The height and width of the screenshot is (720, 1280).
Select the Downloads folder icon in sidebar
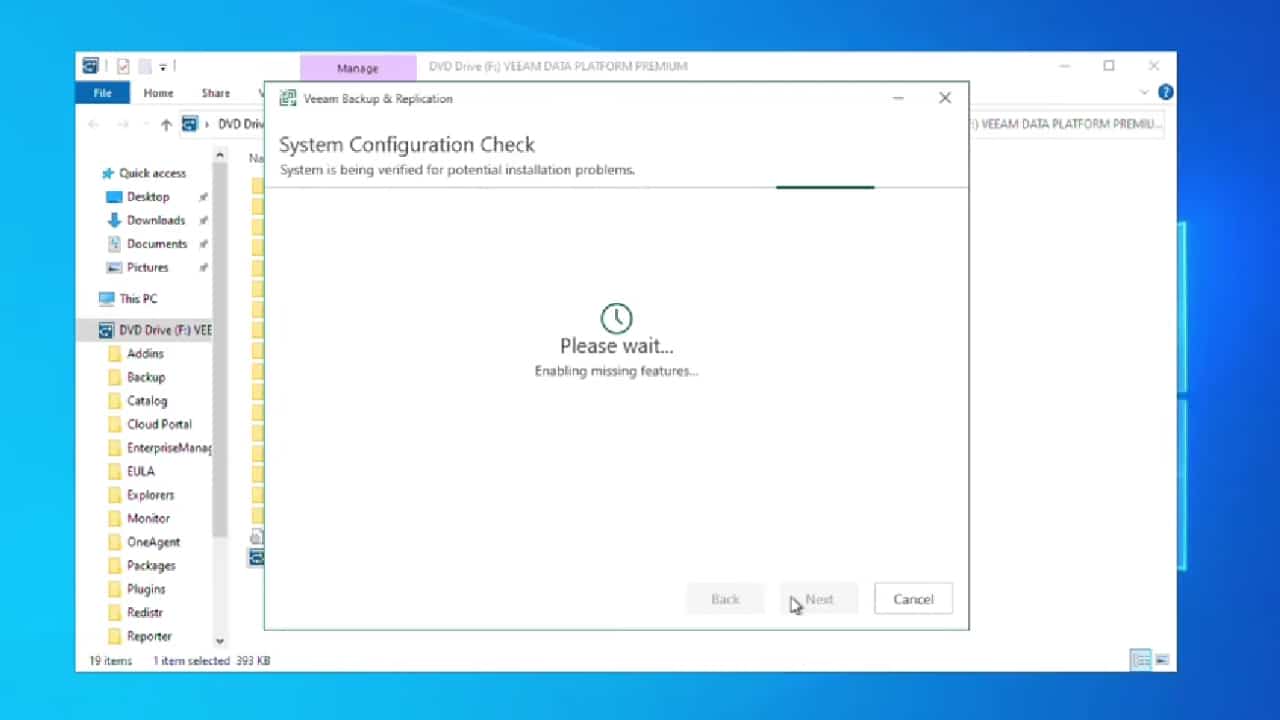(x=114, y=220)
